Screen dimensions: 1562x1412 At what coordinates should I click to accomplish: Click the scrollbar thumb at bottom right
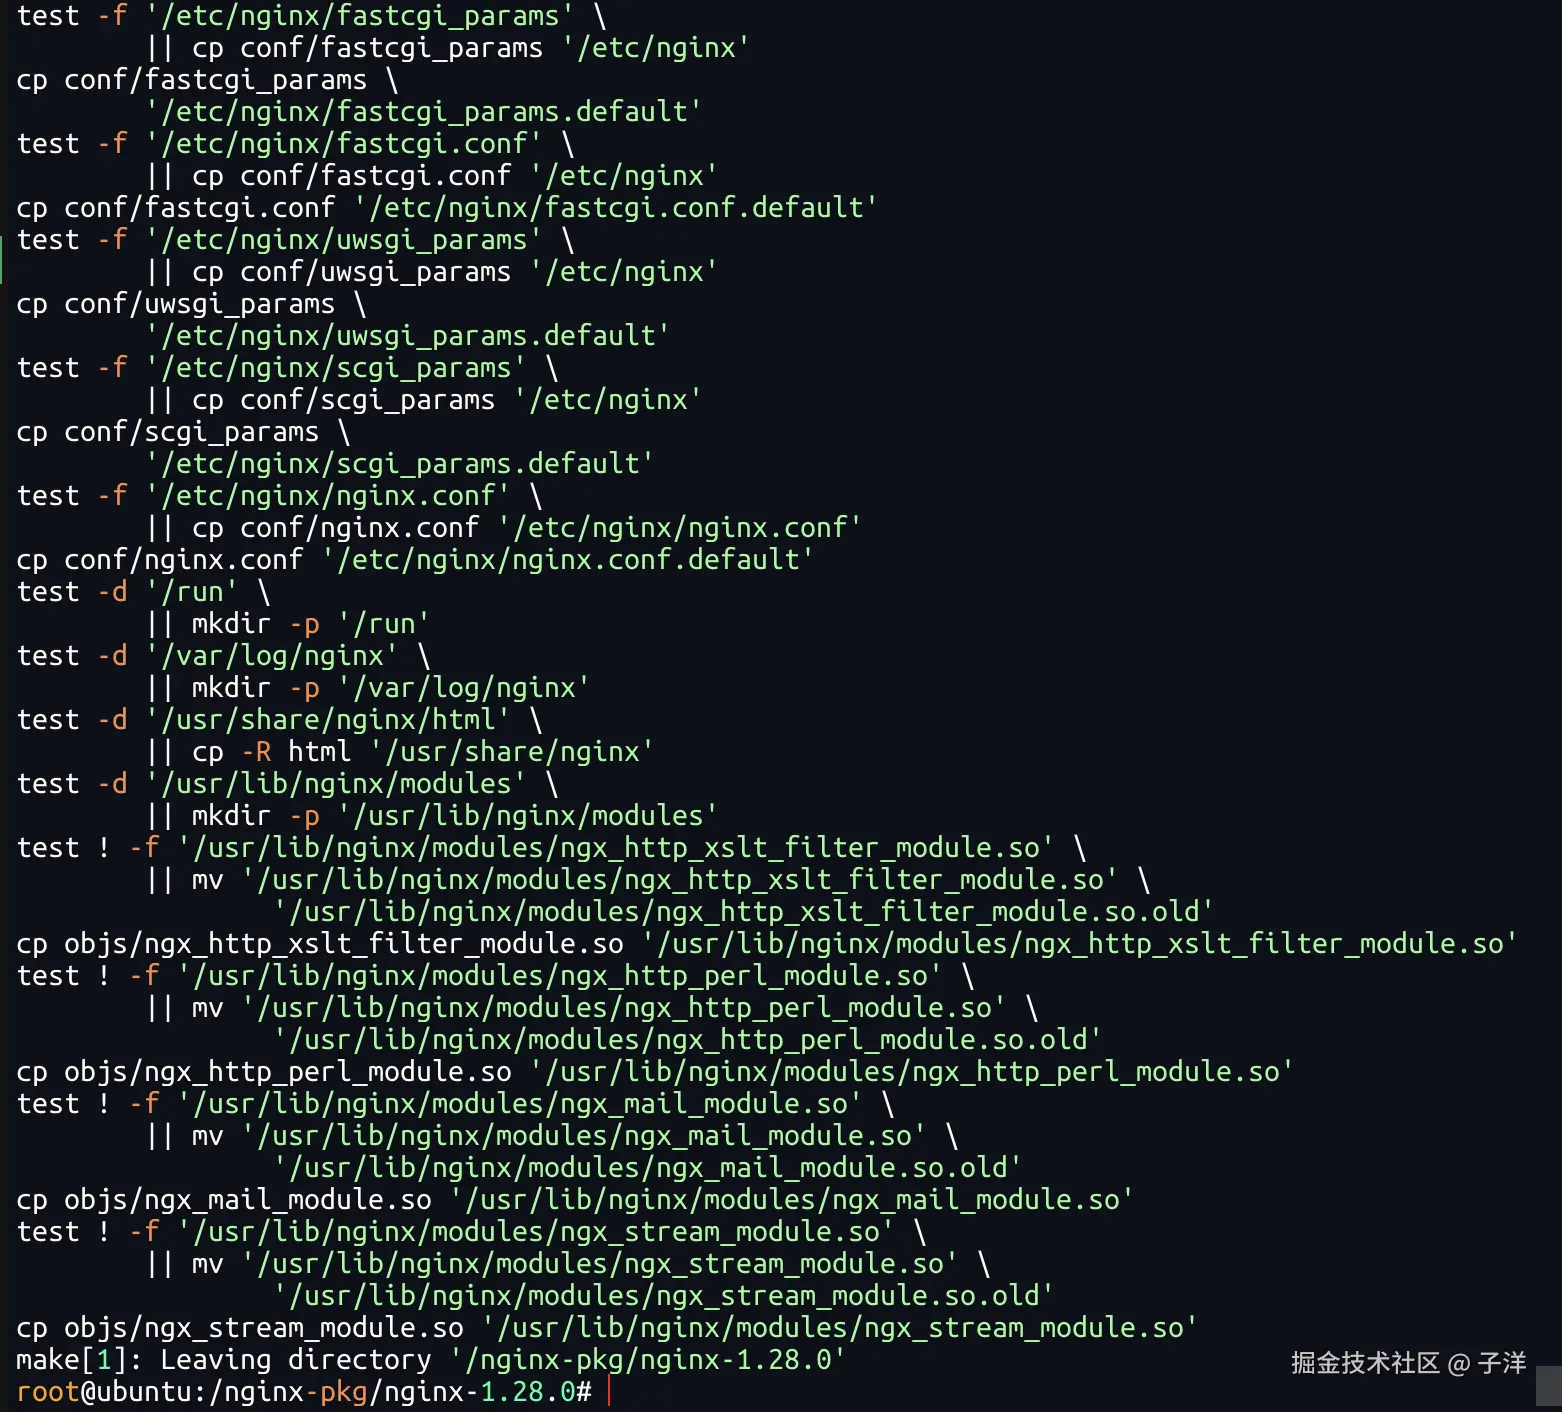(1549, 1387)
